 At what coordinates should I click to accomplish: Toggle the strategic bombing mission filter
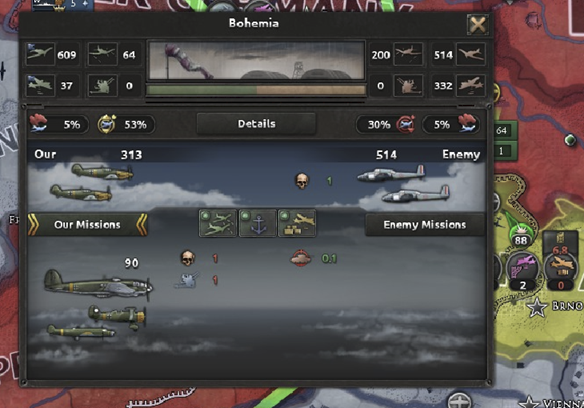[297, 223]
